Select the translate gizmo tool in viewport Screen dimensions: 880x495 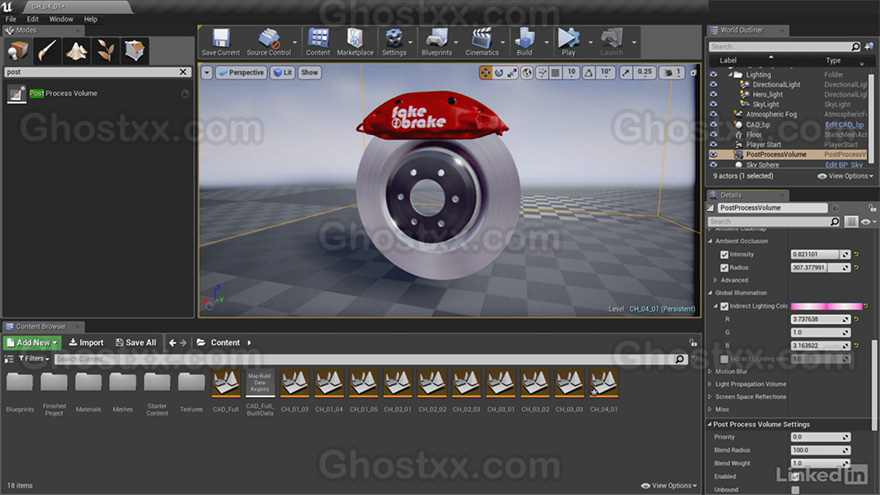point(485,72)
